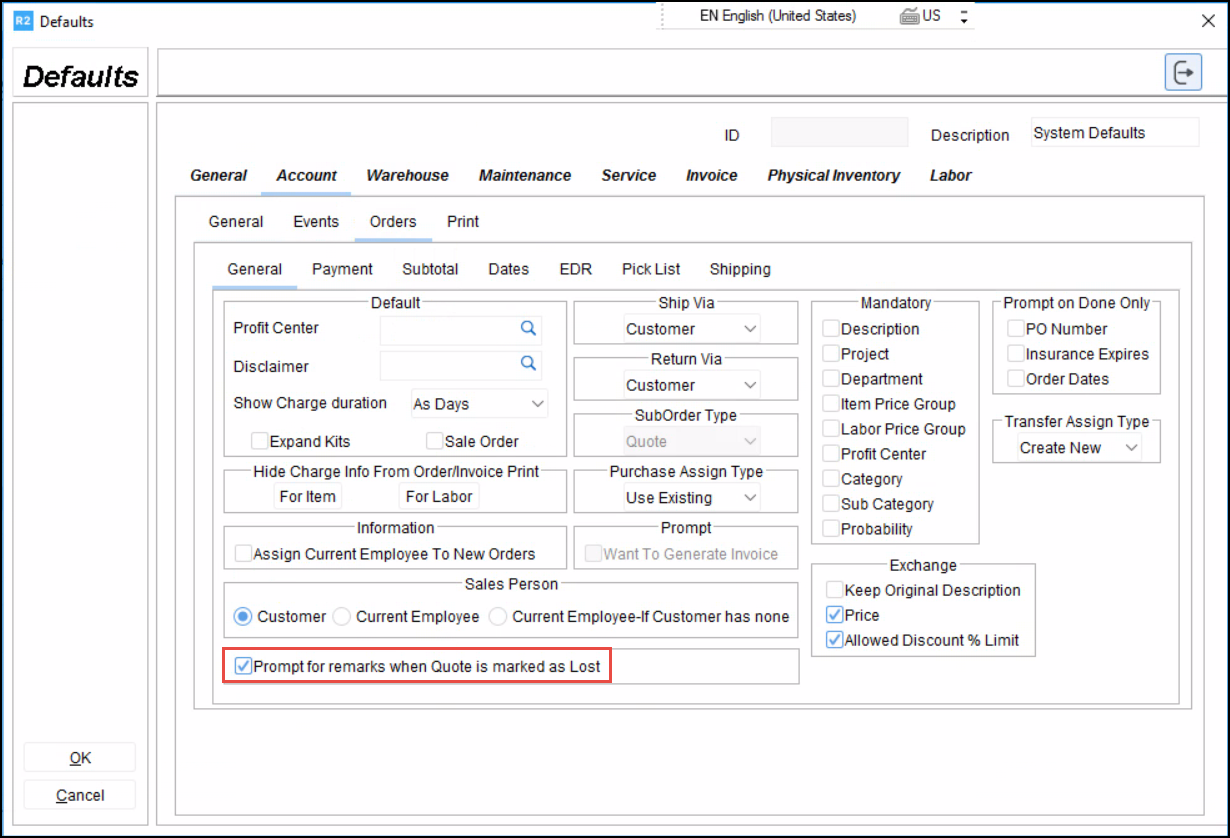The height and width of the screenshot is (838, 1230).
Task: Enable the Expand Kits checkbox
Action: (x=259, y=441)
